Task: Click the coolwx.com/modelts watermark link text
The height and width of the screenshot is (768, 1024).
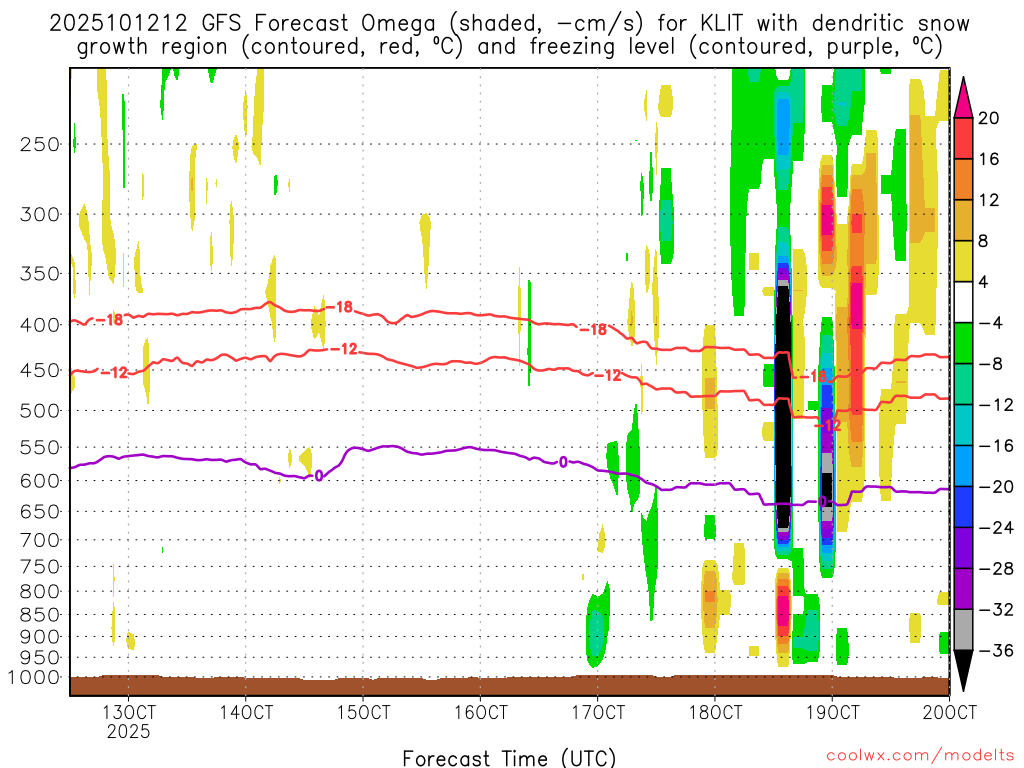Action: [920, 756]
